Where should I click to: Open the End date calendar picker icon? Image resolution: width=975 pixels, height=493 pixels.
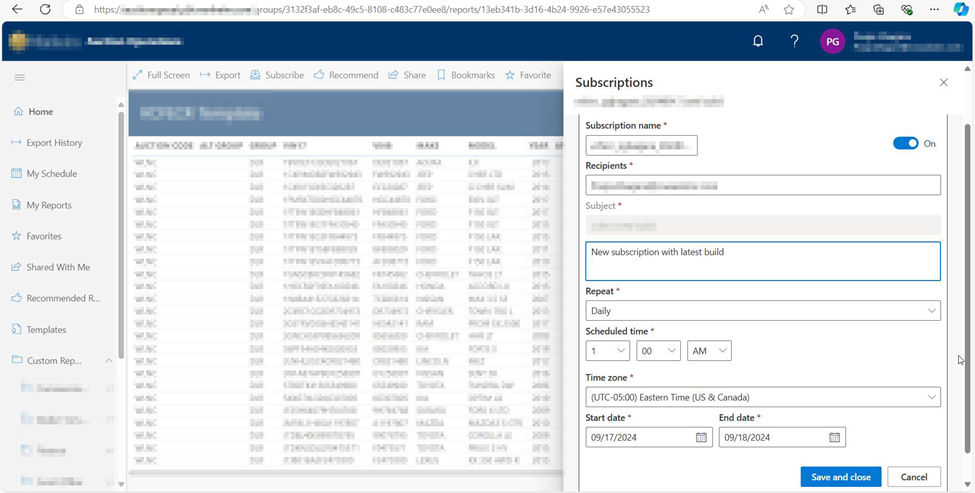click(x=834, y=437)
